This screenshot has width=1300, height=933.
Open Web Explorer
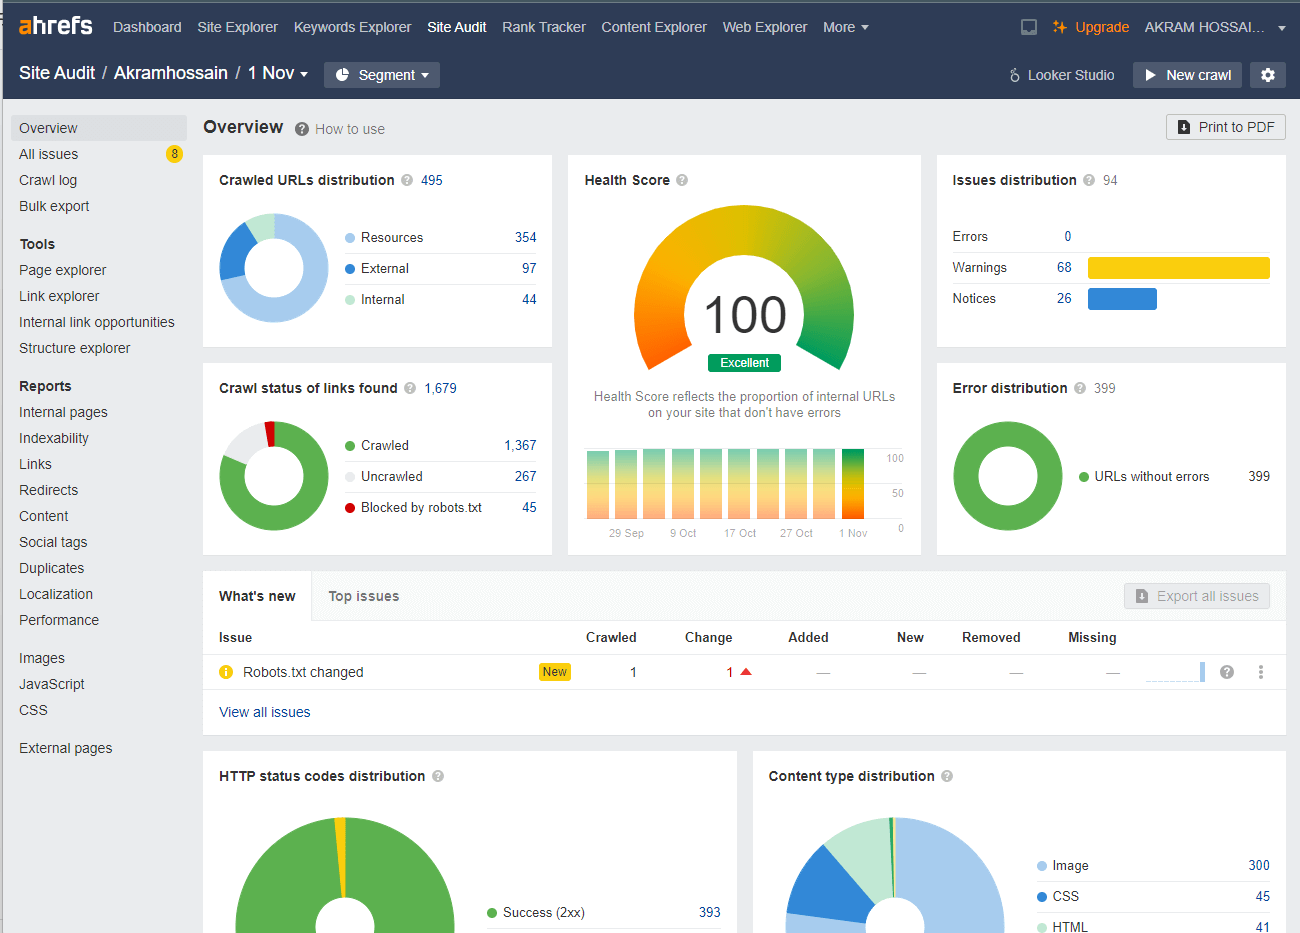pos(765,27)
